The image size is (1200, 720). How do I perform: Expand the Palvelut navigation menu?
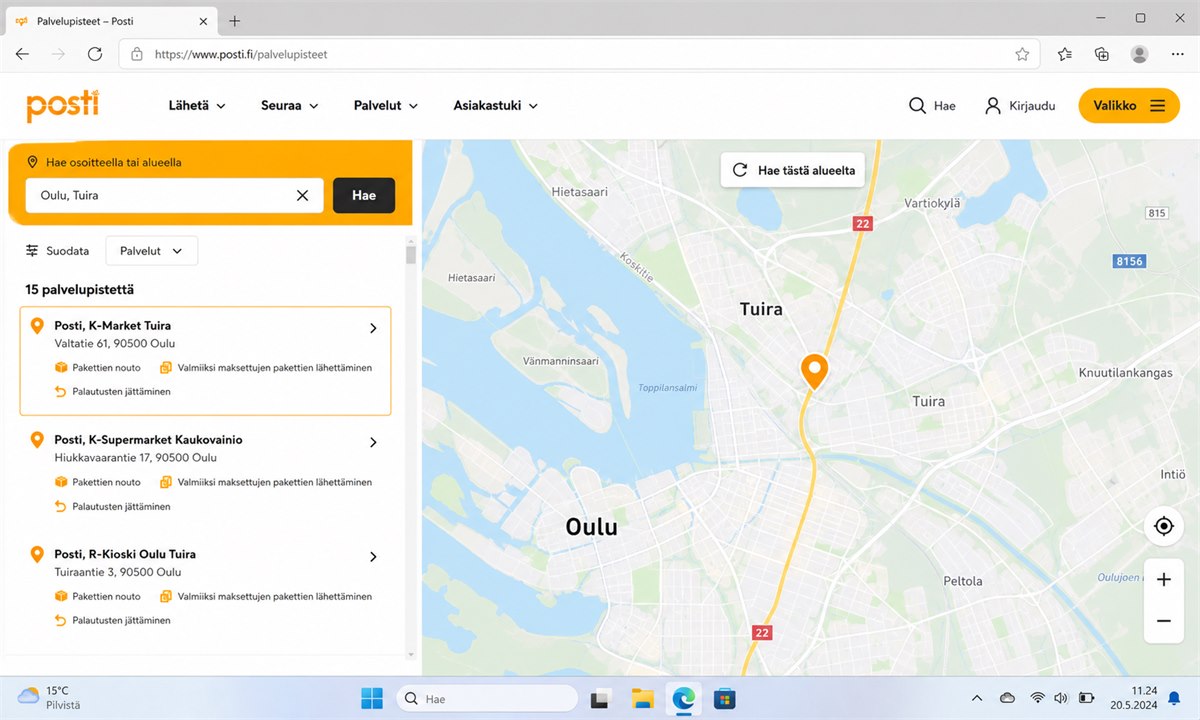(386, 105)
